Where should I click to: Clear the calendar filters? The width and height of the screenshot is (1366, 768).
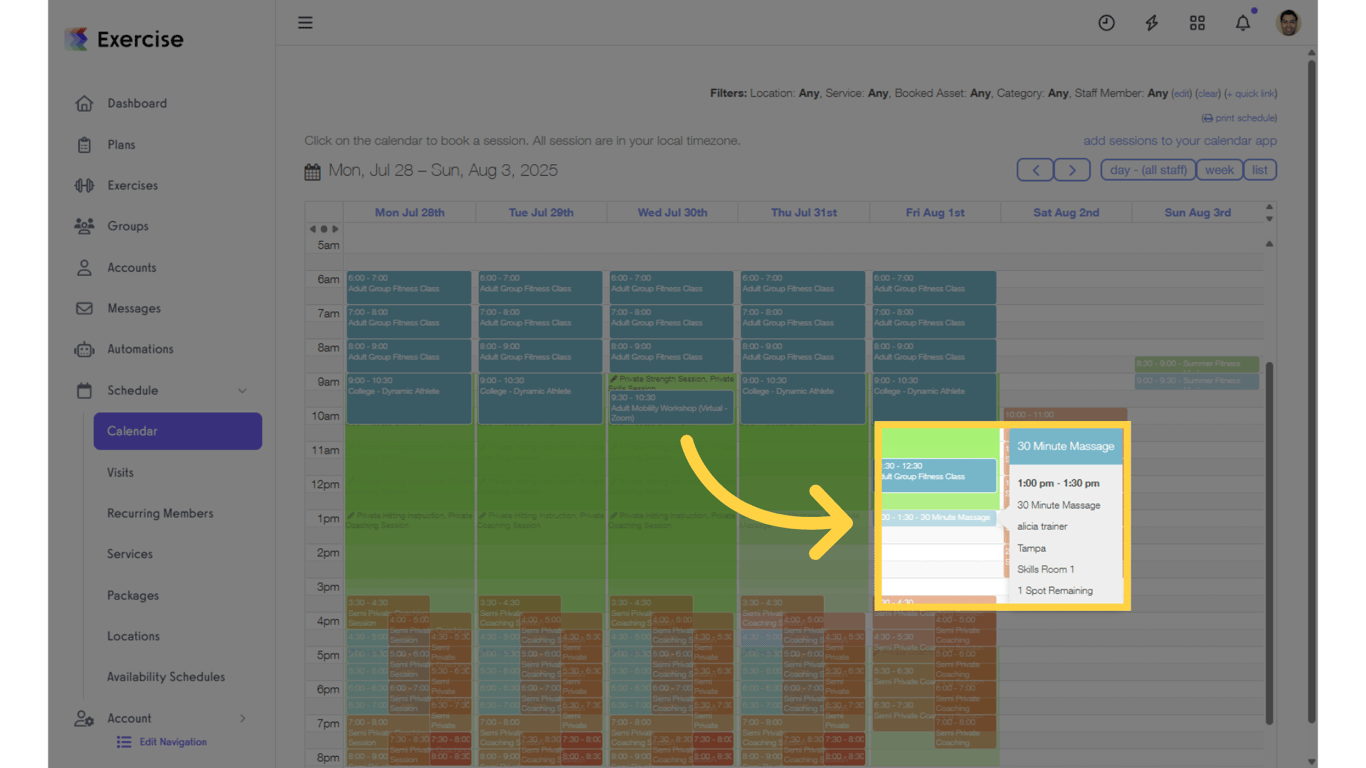click(1208, 94)
